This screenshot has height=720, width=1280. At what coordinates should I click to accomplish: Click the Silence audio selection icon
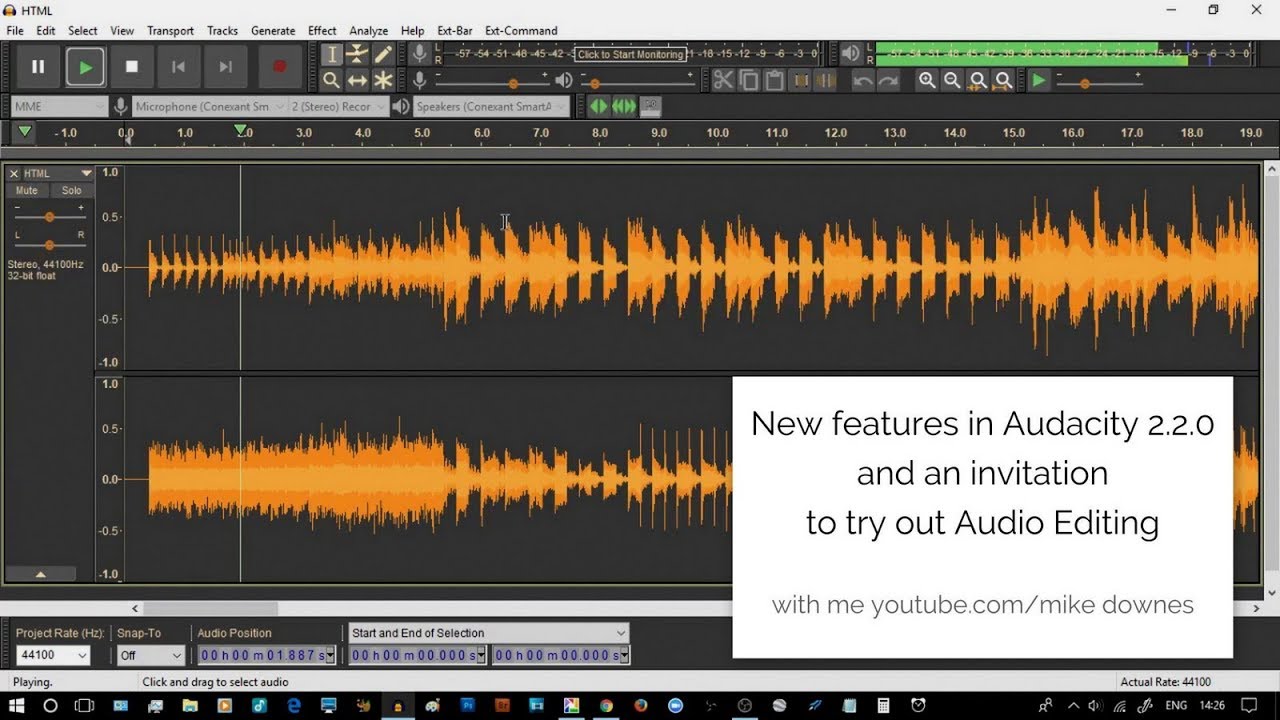click(x=827, y=81)
